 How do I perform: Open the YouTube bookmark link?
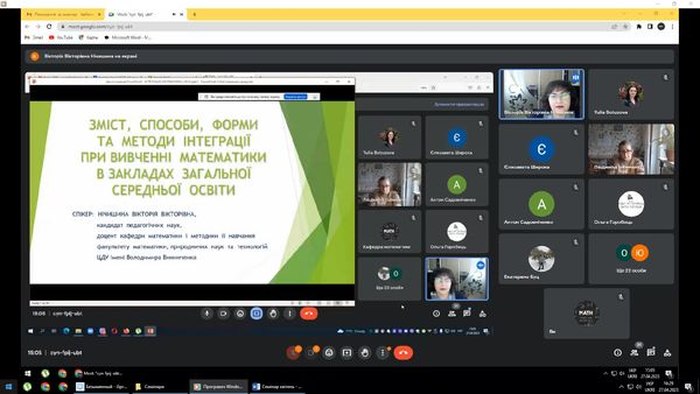coord(61,37)
